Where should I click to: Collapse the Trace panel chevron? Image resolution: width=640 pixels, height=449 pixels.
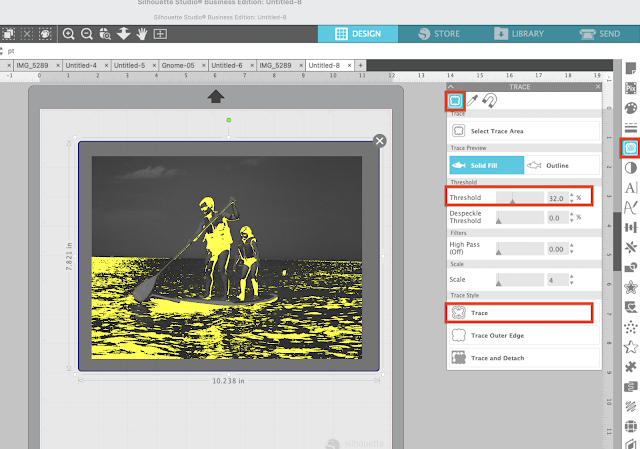451,87
